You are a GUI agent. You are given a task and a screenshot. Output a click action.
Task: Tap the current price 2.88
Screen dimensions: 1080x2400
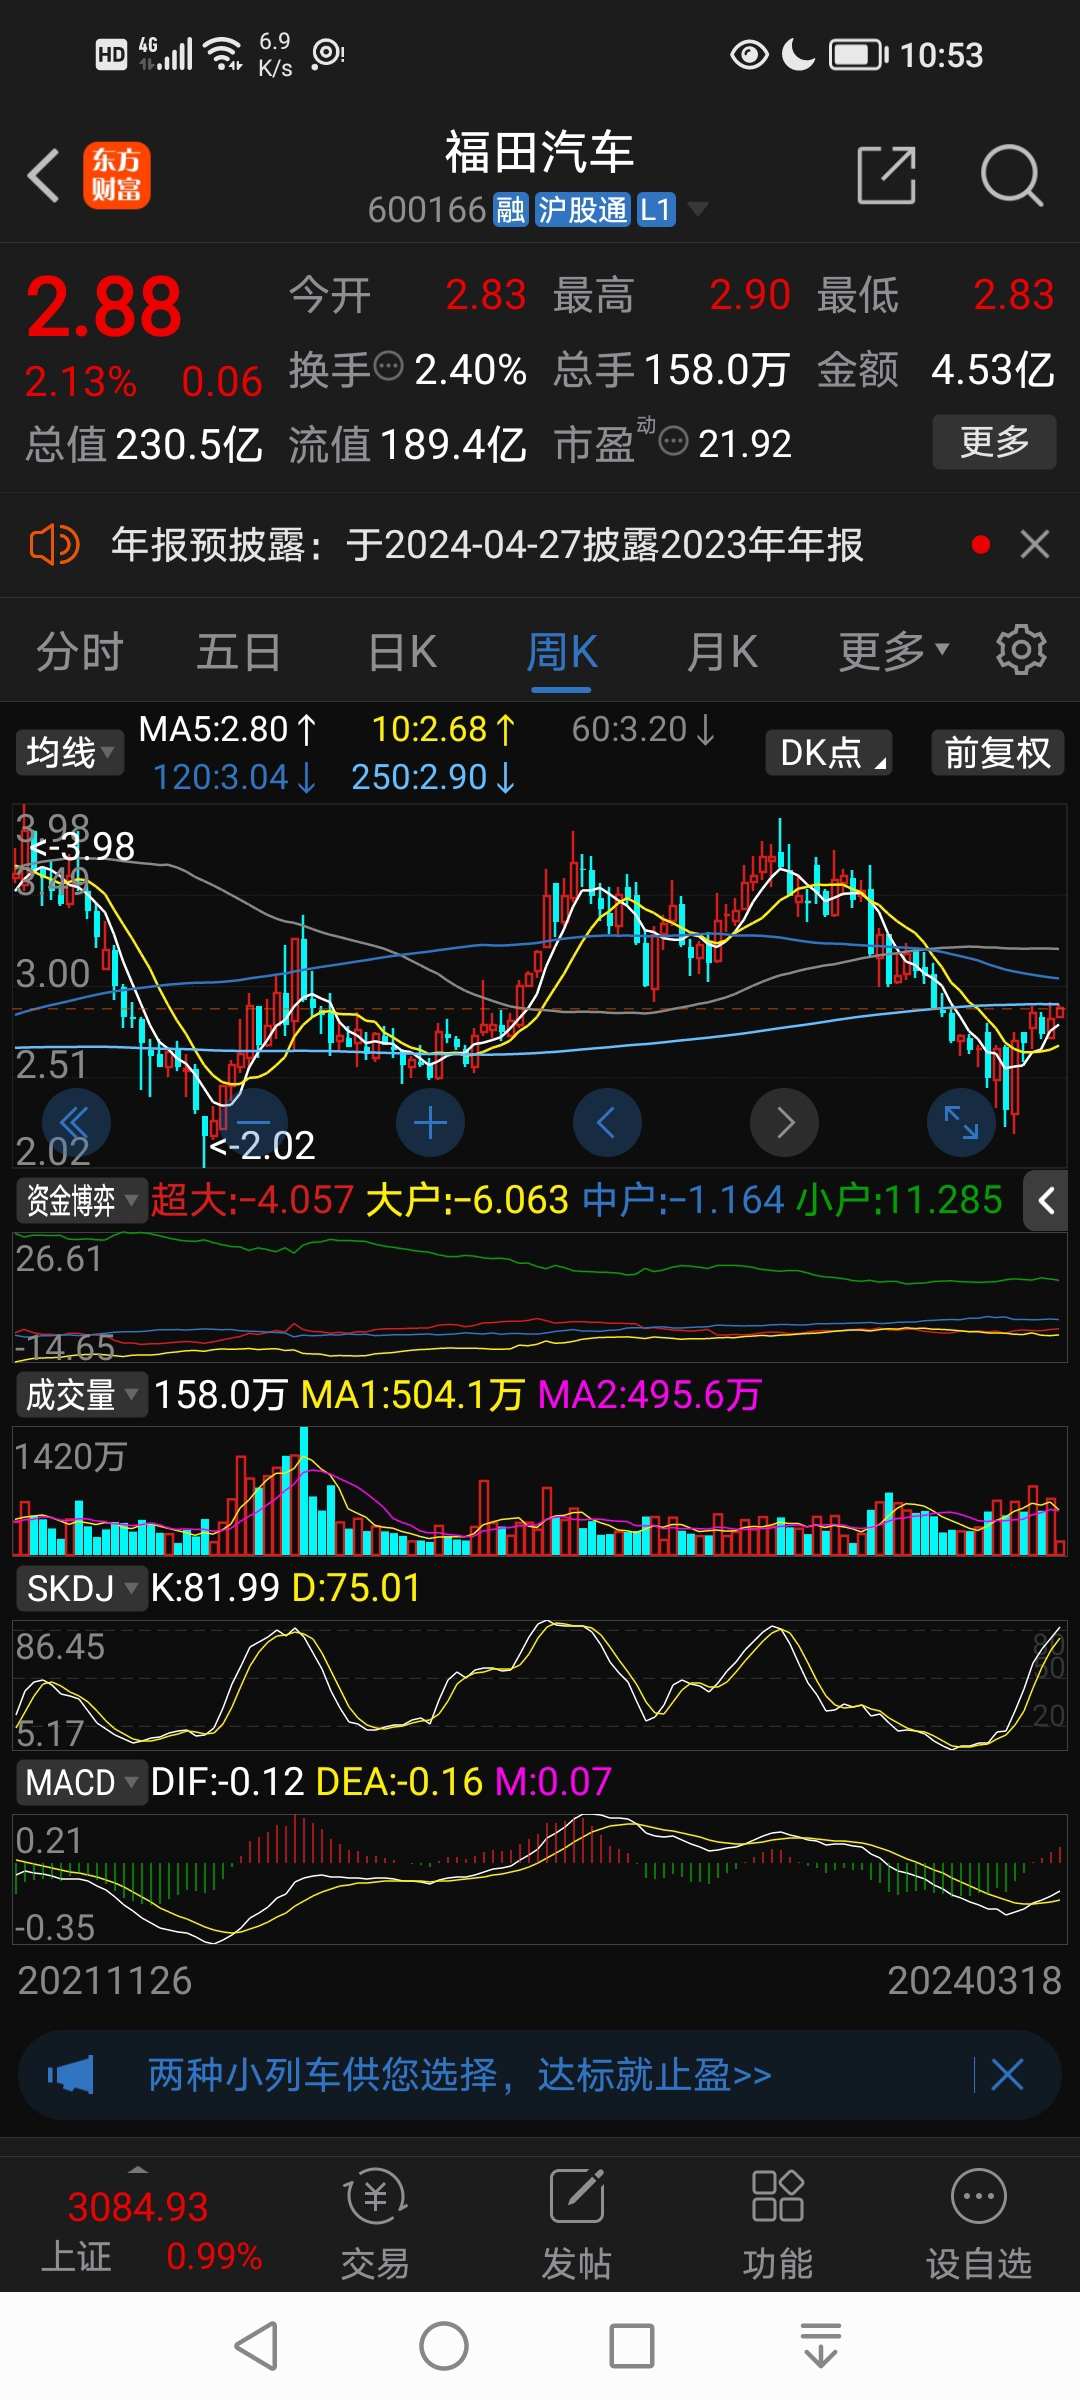coord(104,306)
